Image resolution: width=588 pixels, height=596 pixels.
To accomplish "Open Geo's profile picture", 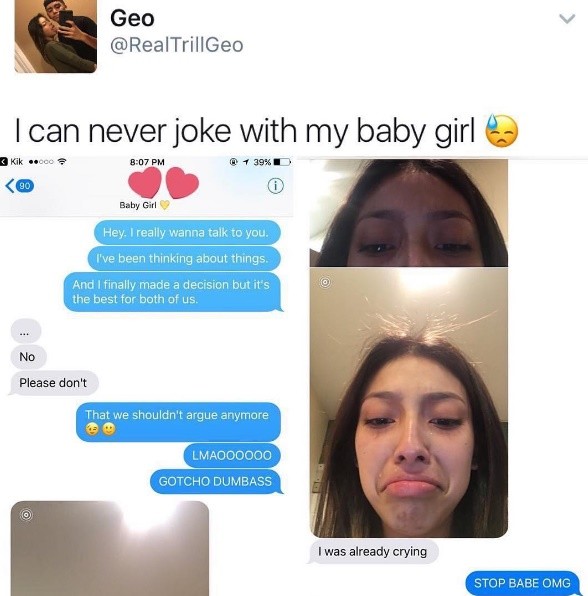I will tap(55, 36).
